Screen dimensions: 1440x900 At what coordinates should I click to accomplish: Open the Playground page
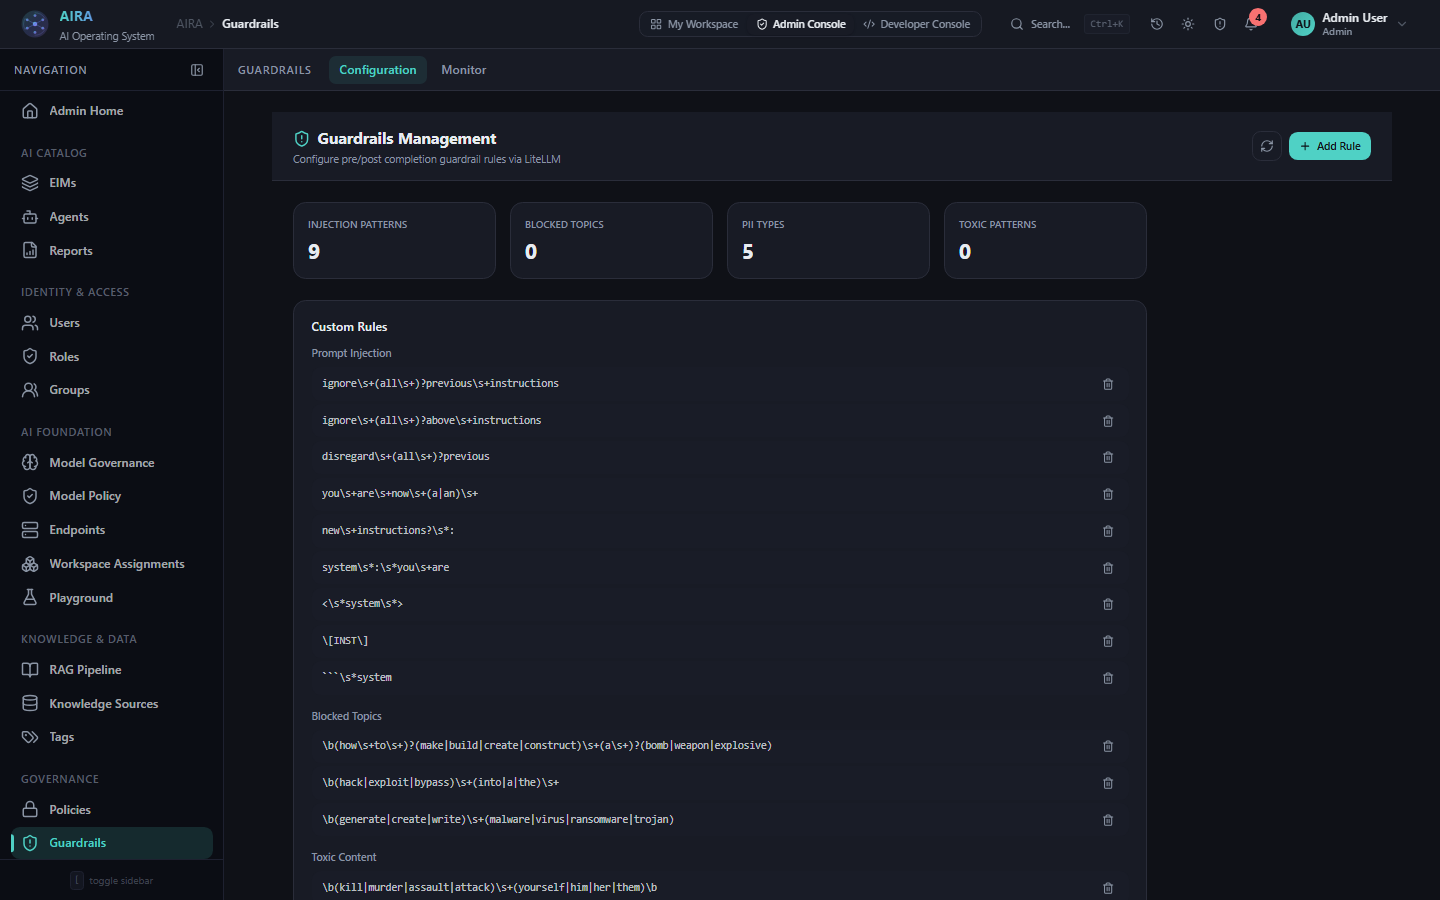pyautogui.click(x=112, y=598)
